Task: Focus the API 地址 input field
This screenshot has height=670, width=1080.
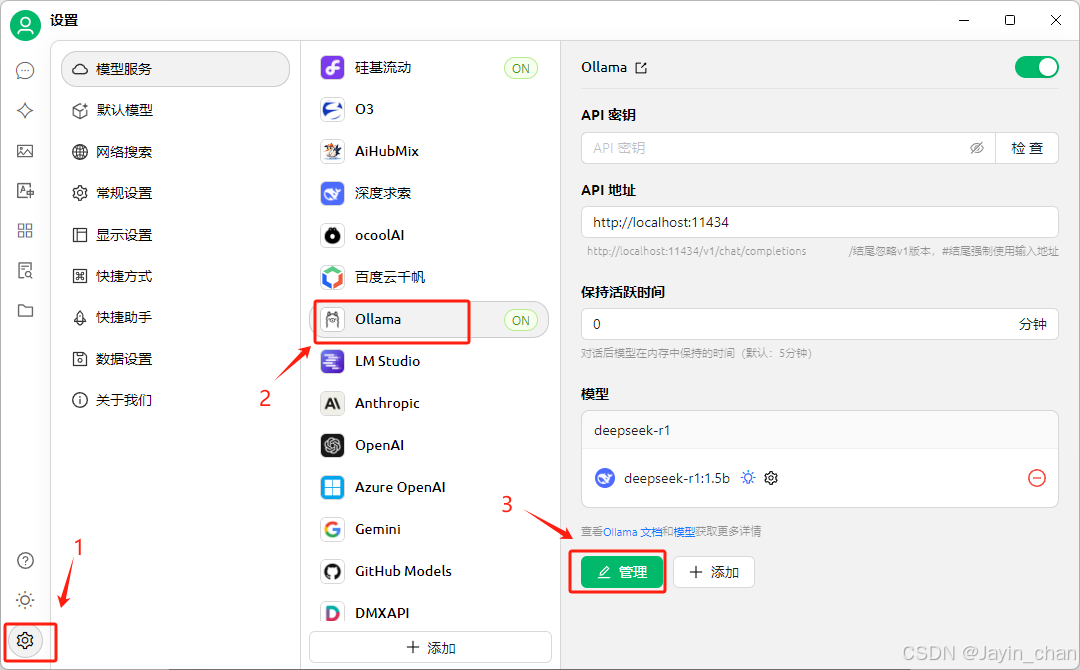Action: (820, 222)
